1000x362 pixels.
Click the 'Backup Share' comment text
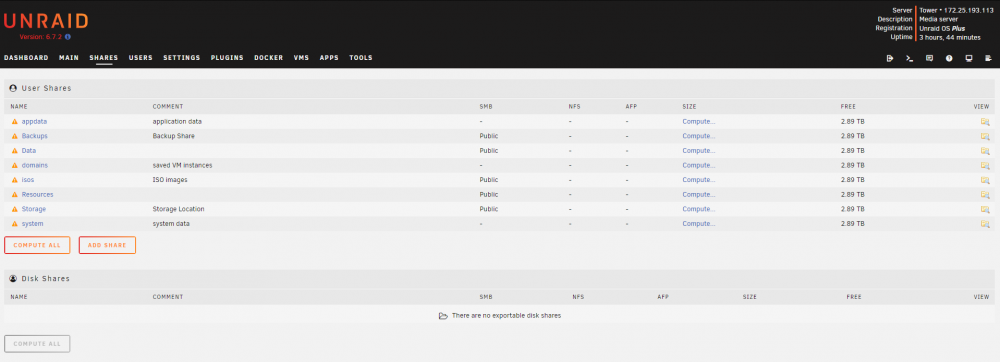(x=173, y=136)
